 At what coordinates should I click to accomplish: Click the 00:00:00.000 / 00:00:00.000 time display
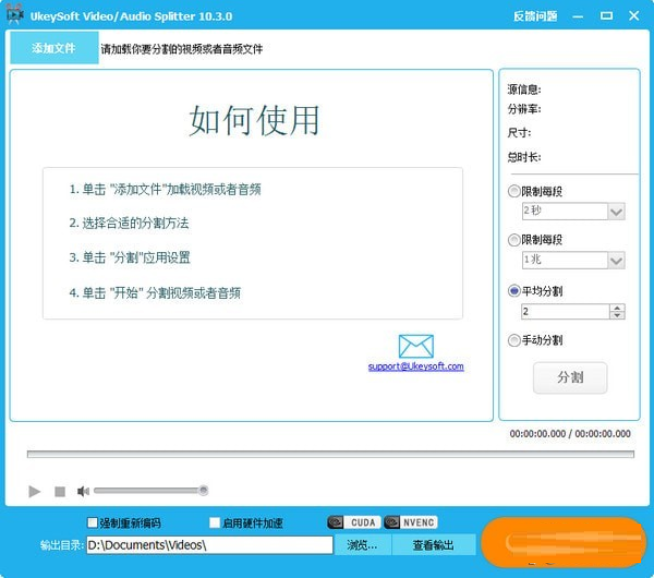(x=570, y=434)
